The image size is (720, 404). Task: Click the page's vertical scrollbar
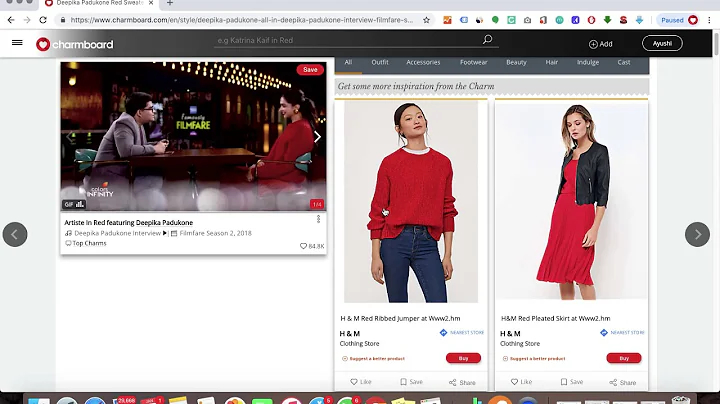[x=716, y=44]
